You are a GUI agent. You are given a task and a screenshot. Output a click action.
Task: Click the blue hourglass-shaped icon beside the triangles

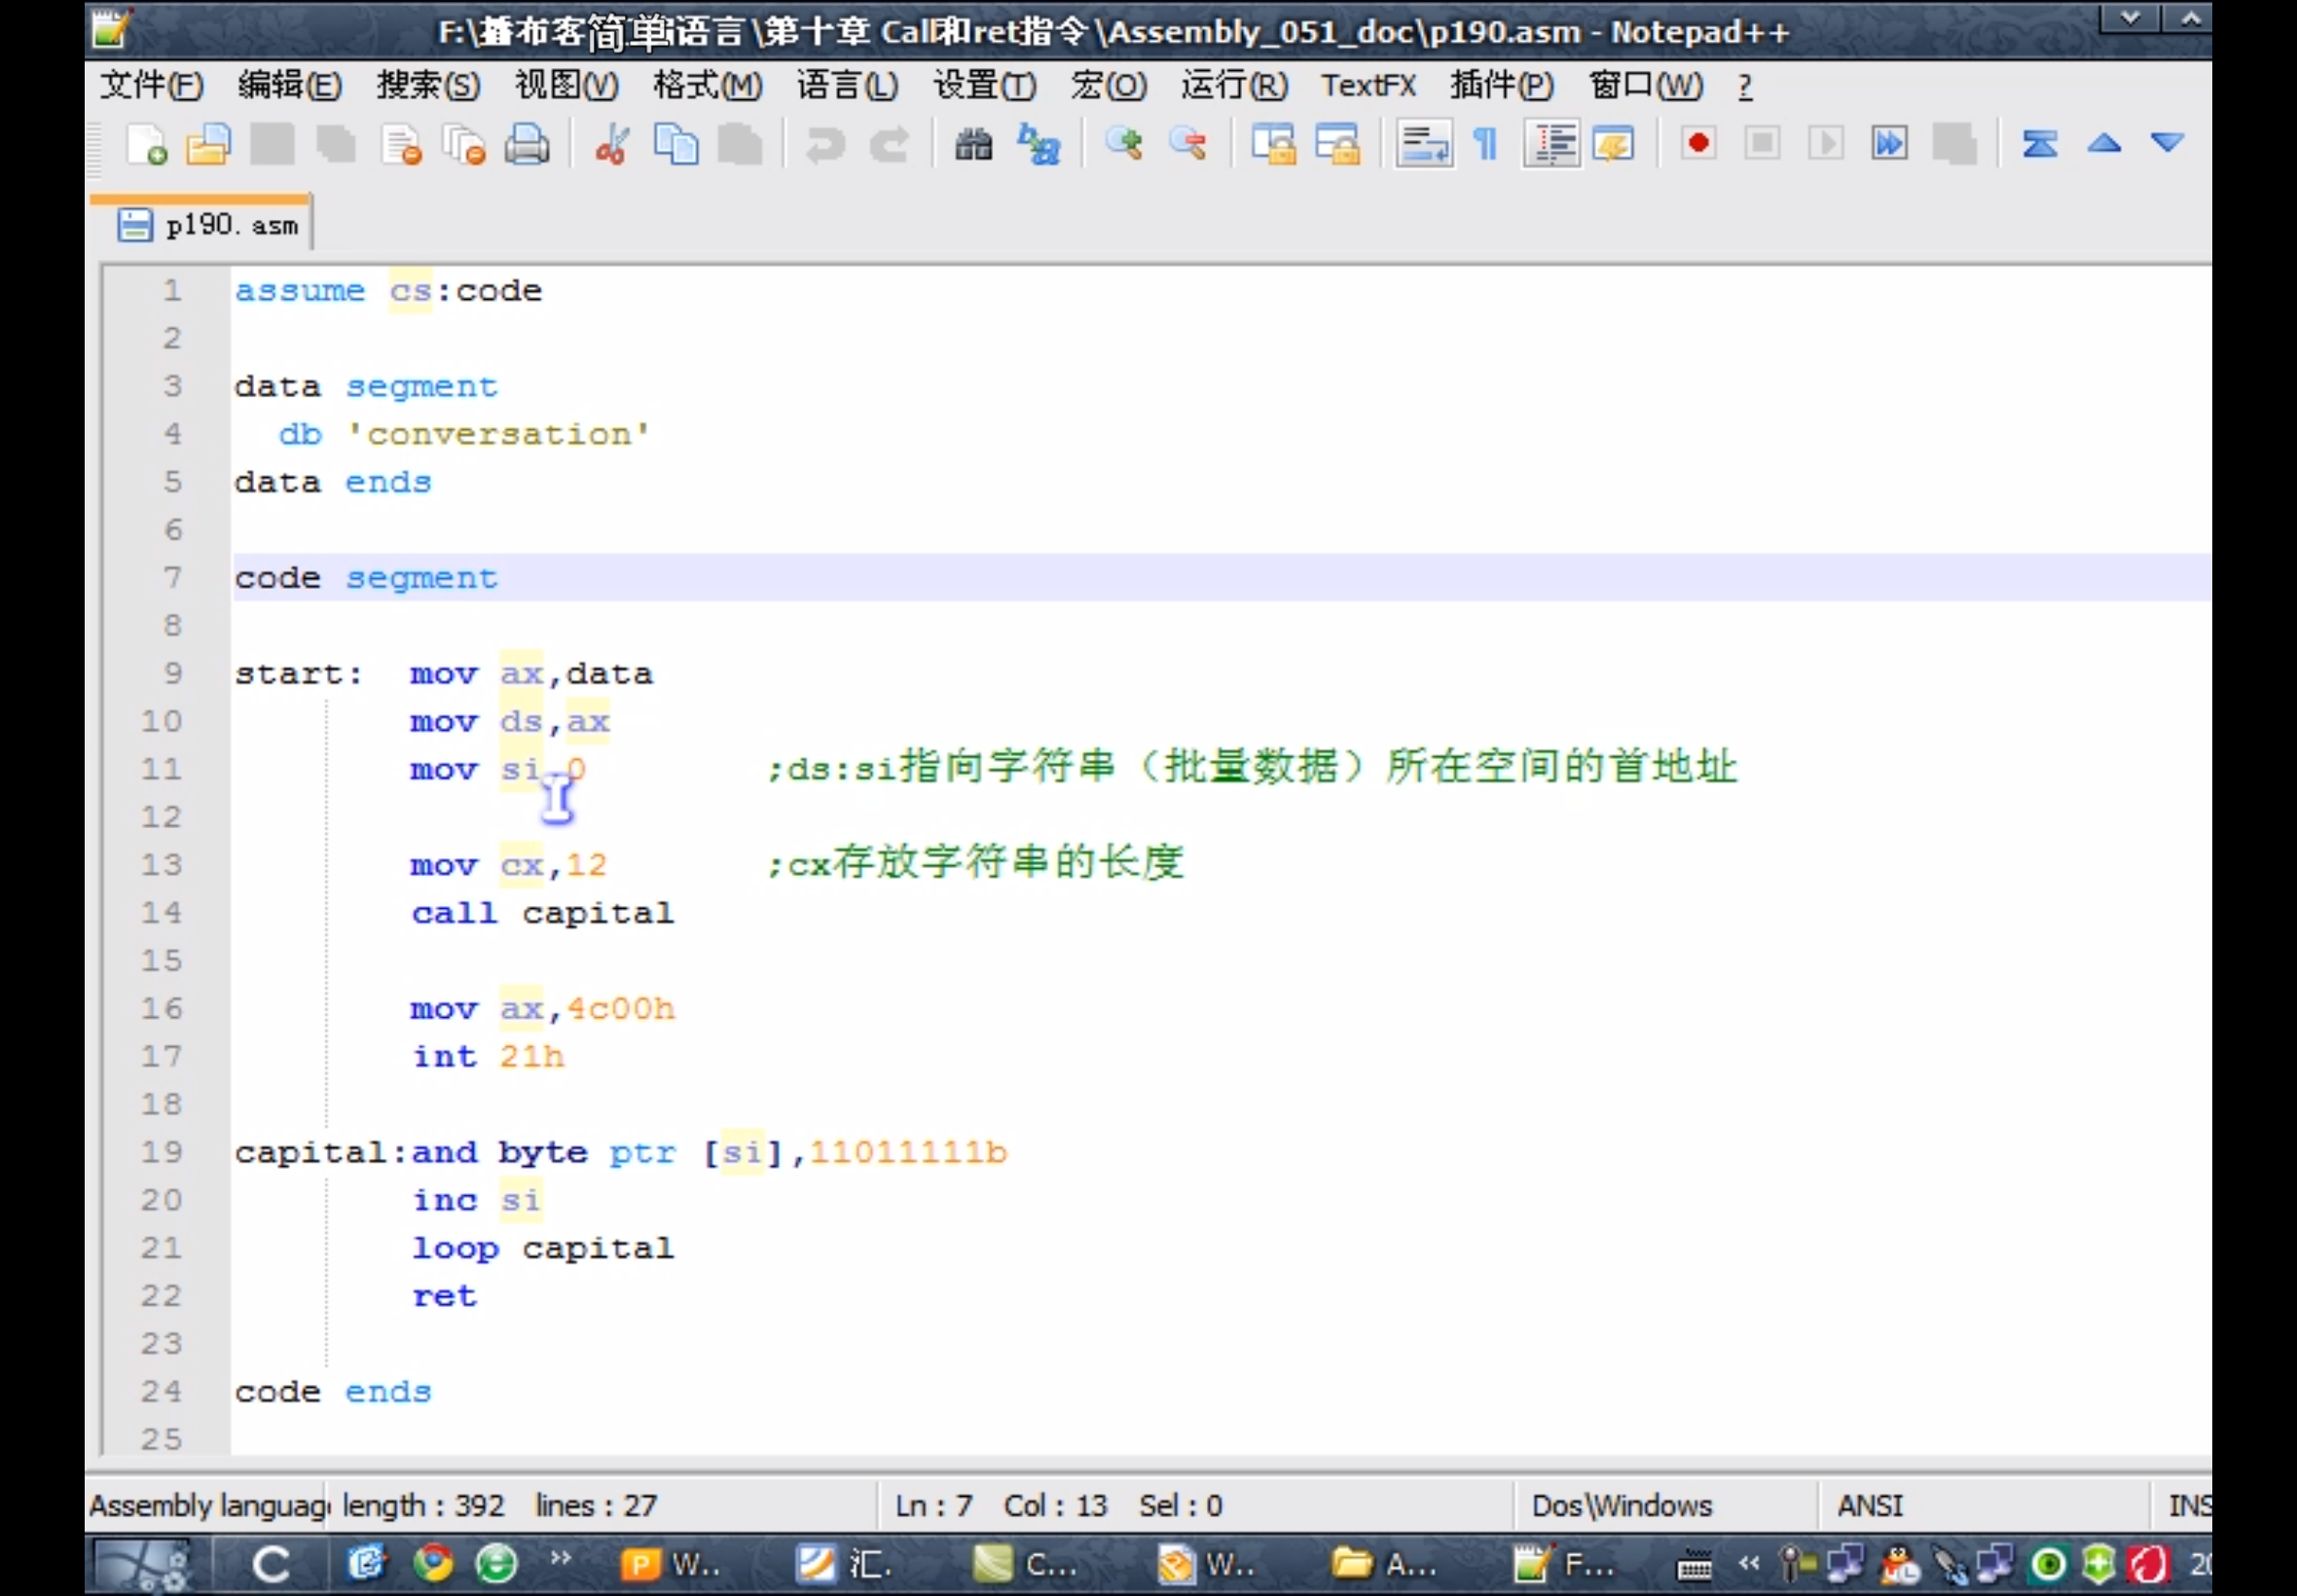point(2040,144)
